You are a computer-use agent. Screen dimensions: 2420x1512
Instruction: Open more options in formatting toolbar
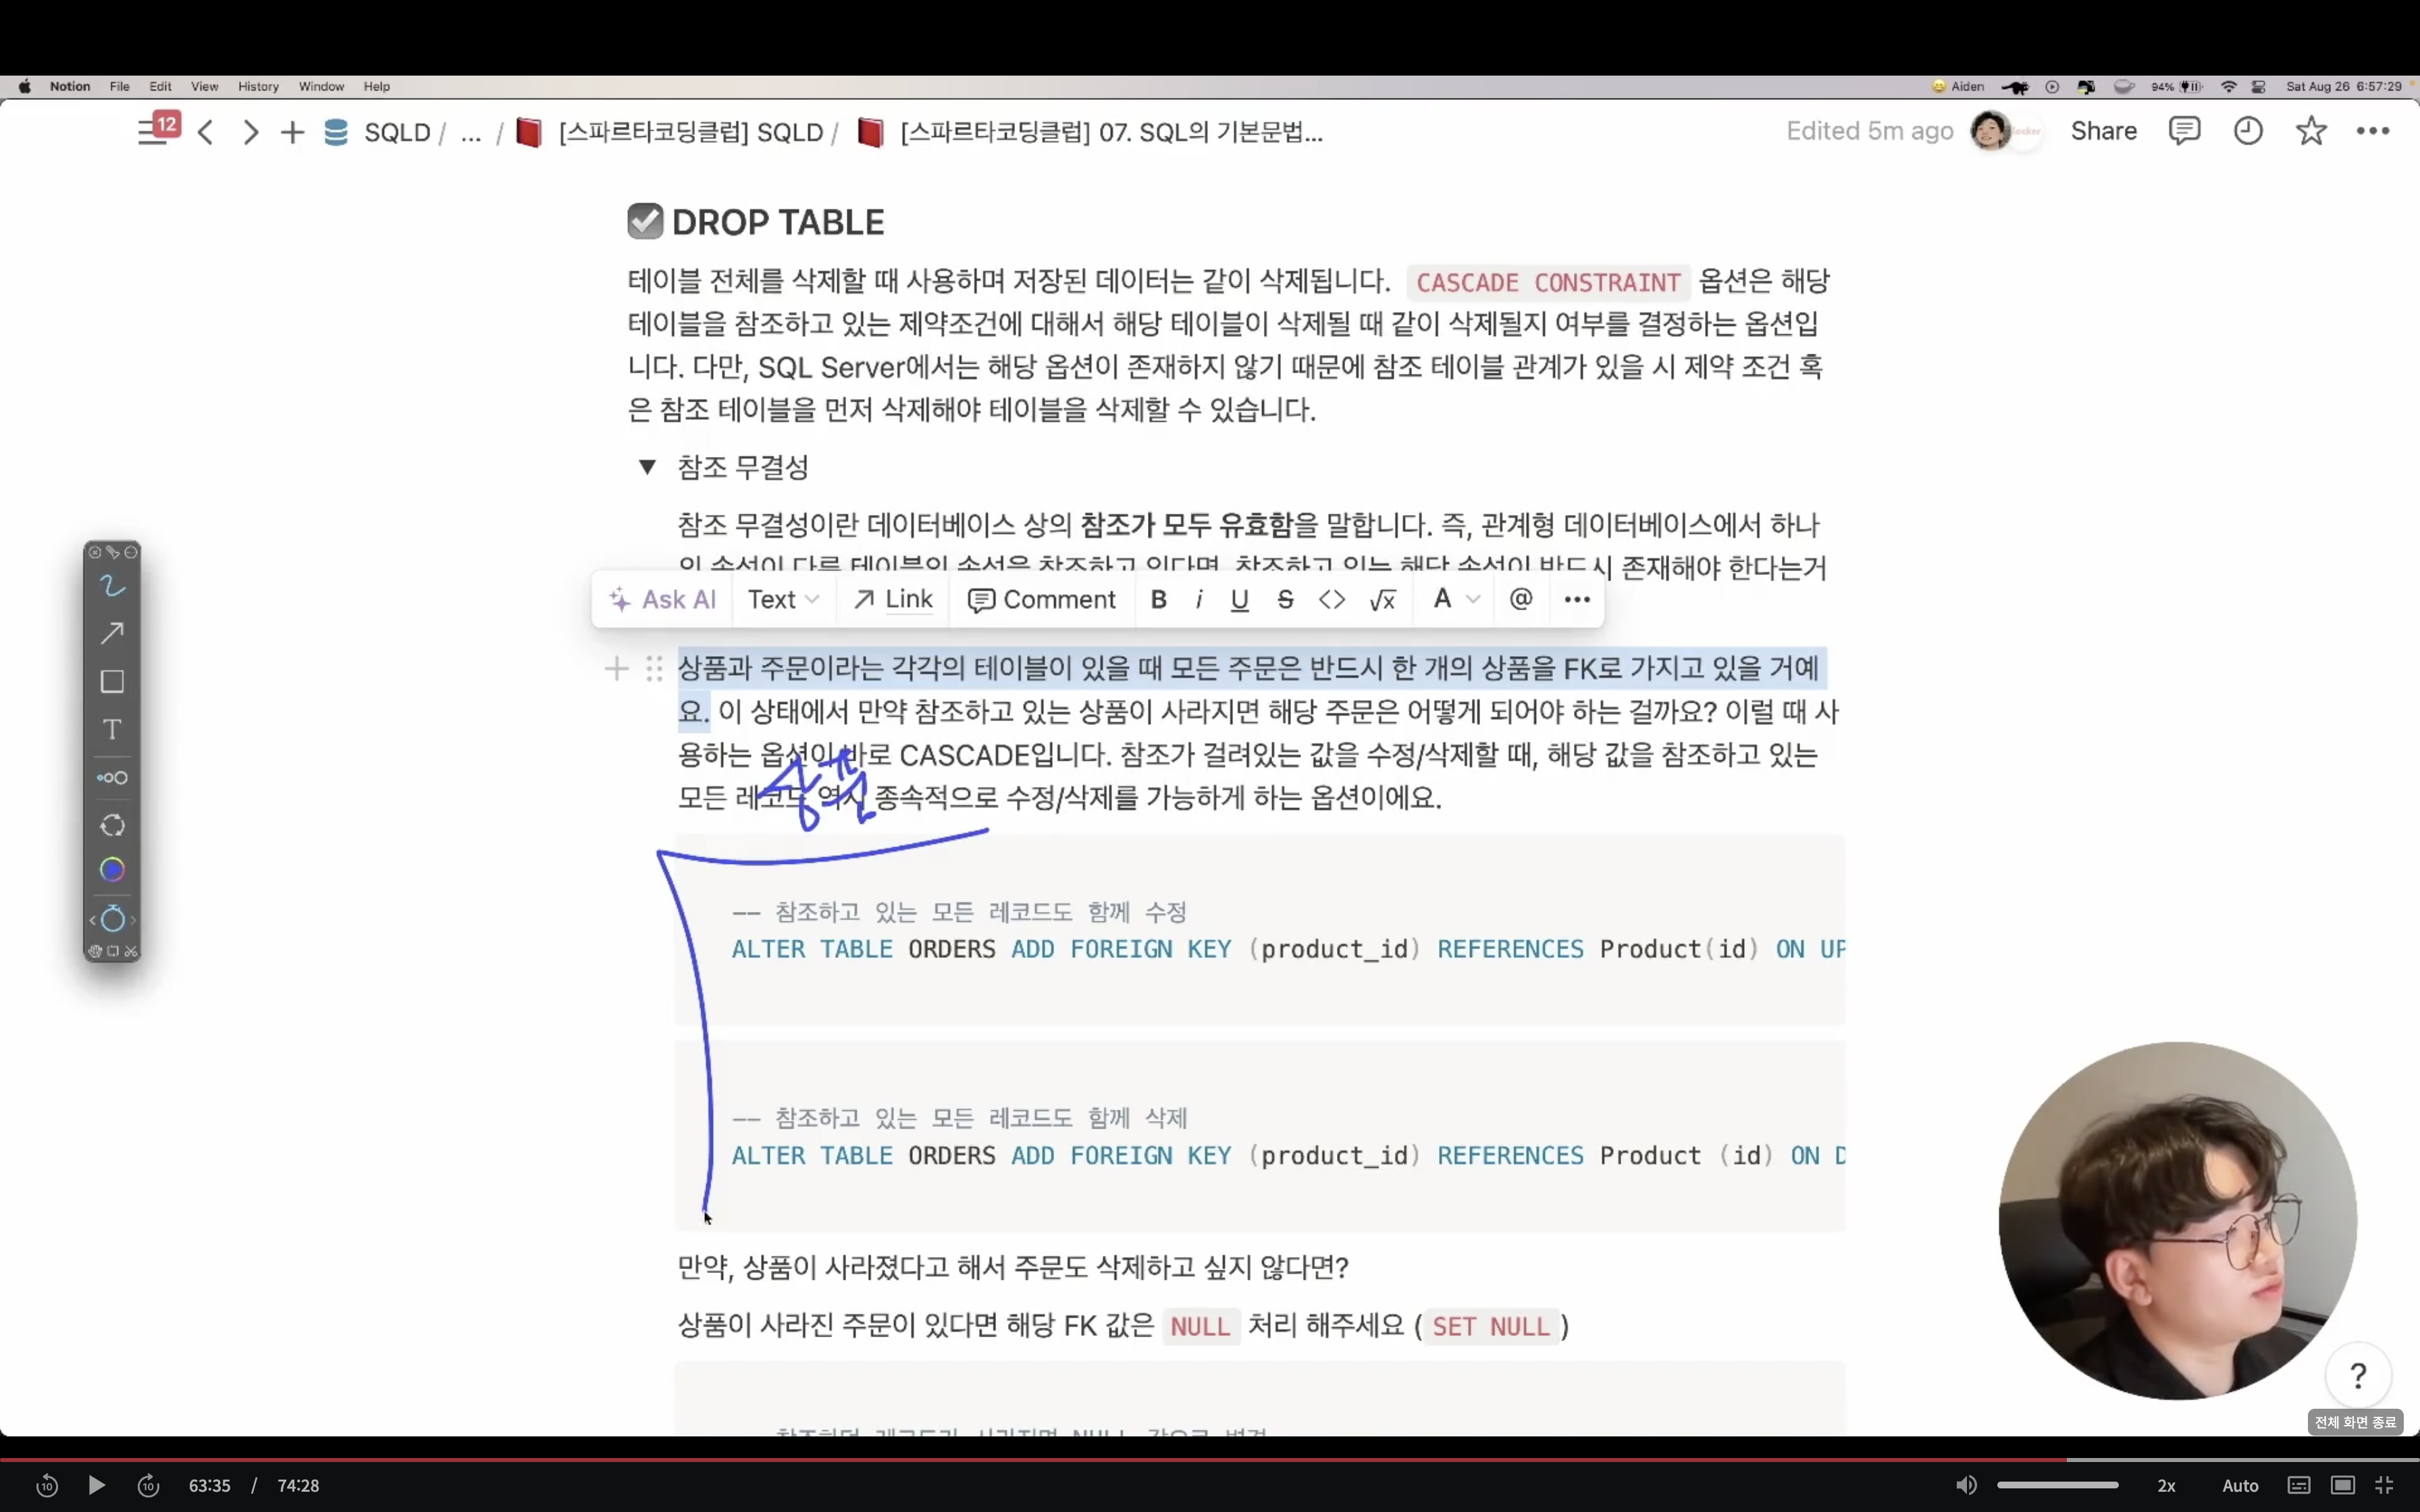1576,599
